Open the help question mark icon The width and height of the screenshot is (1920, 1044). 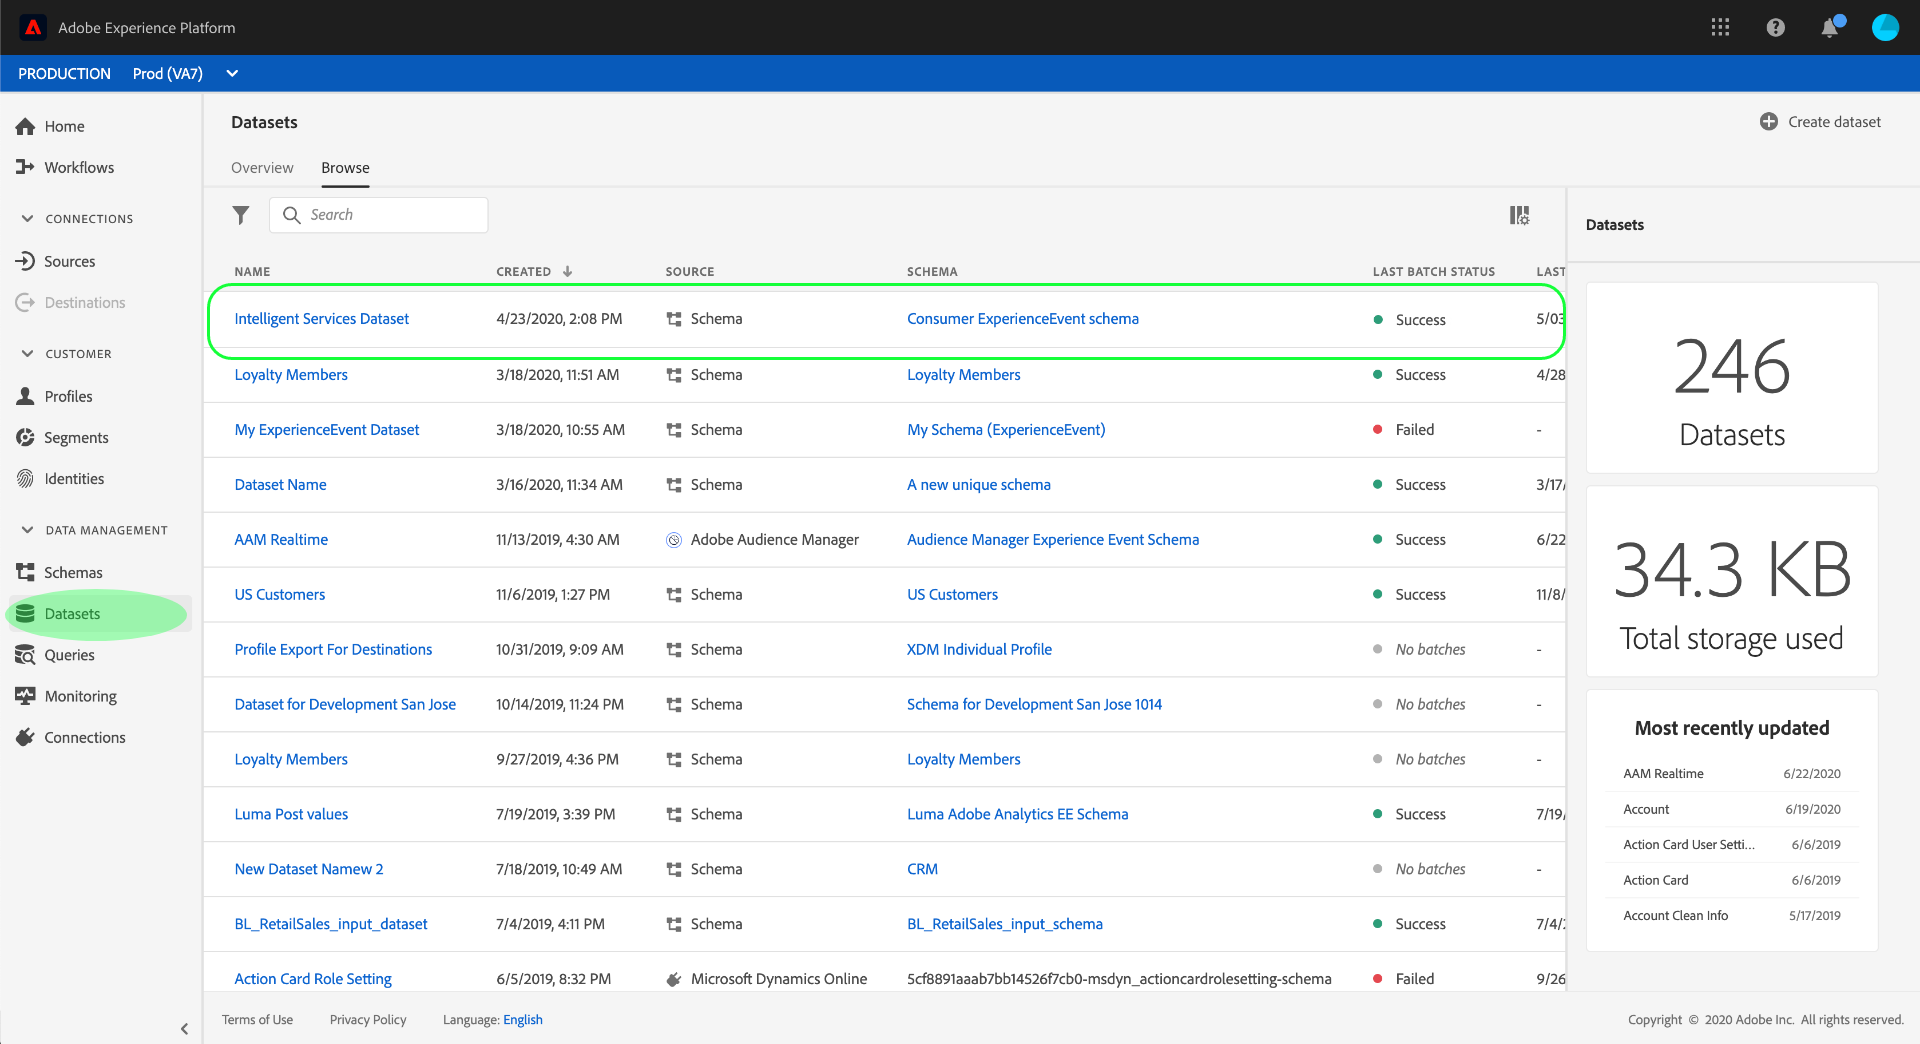click(x=1775, y=27)
